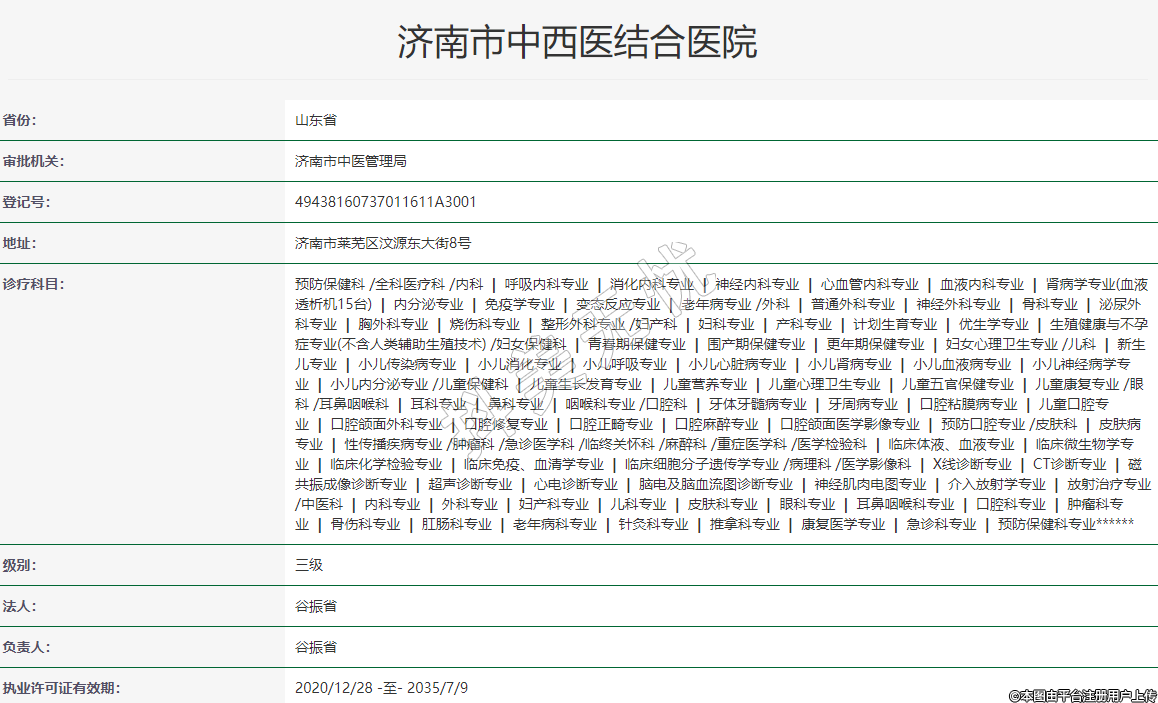Select the 诊疗科目 row label
The height and width of the screenshot is (703, 1158).
pos(33,284)
